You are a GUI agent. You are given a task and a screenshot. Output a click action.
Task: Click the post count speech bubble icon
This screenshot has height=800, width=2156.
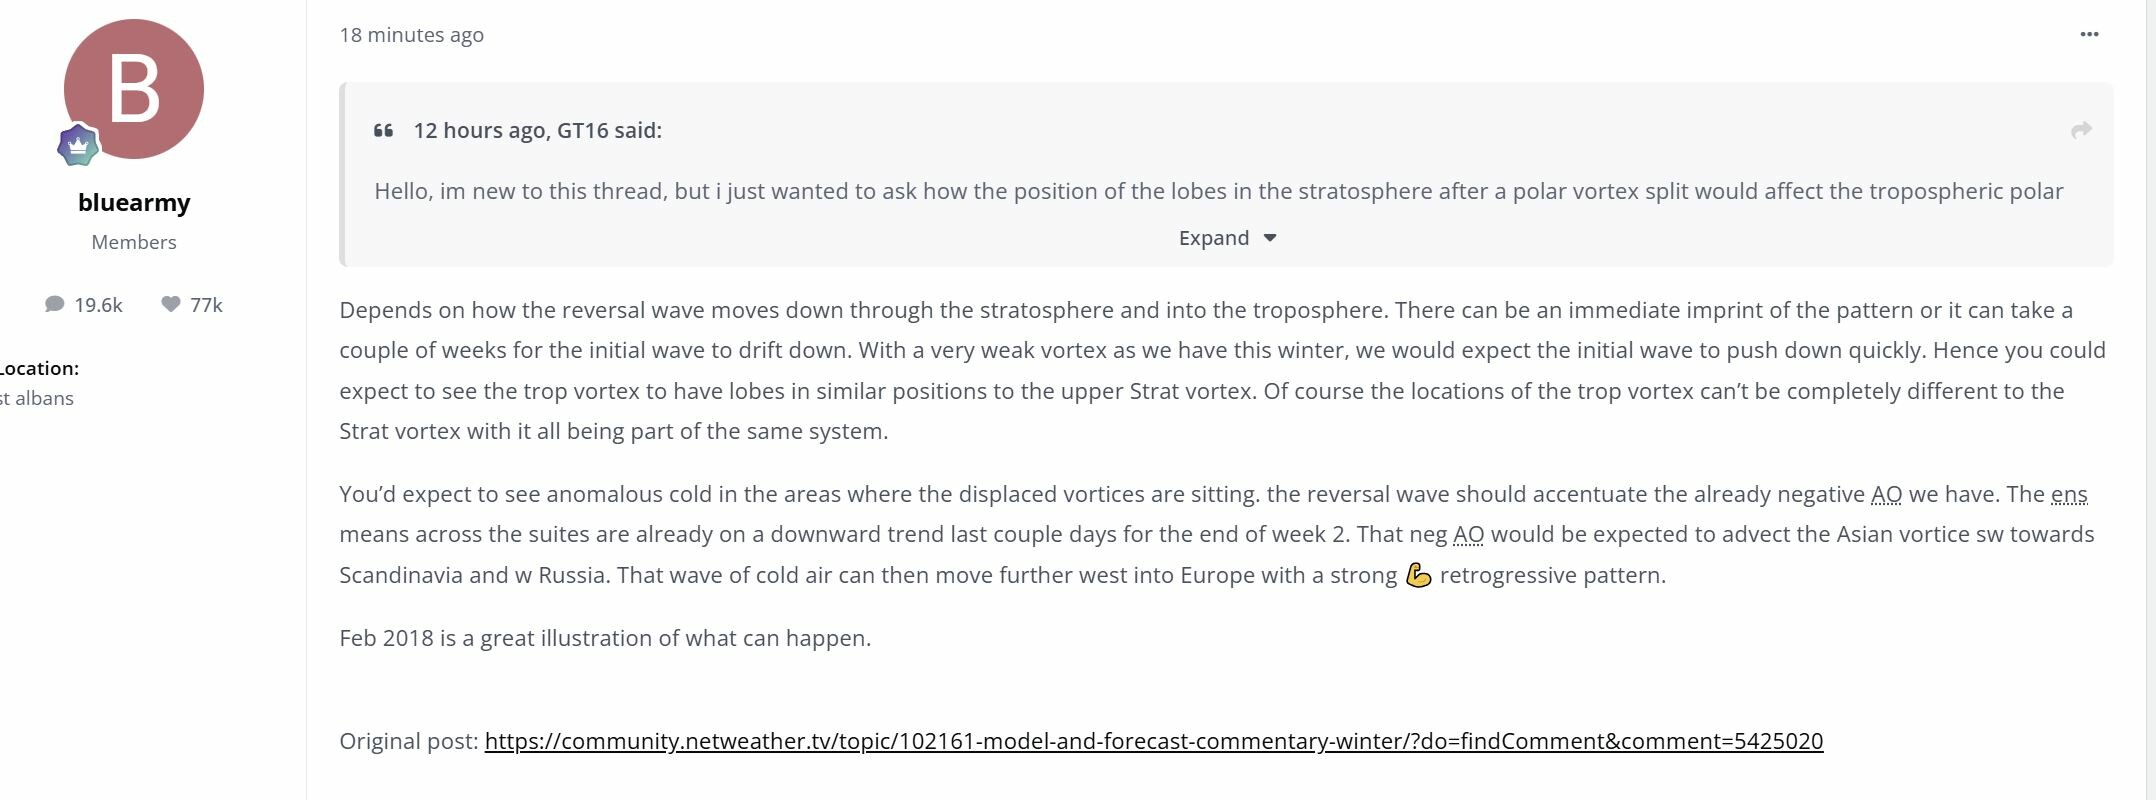55,304
